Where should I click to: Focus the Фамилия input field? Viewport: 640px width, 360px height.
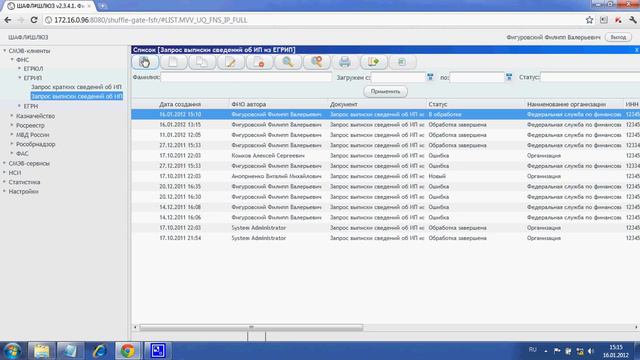(246, 77)
